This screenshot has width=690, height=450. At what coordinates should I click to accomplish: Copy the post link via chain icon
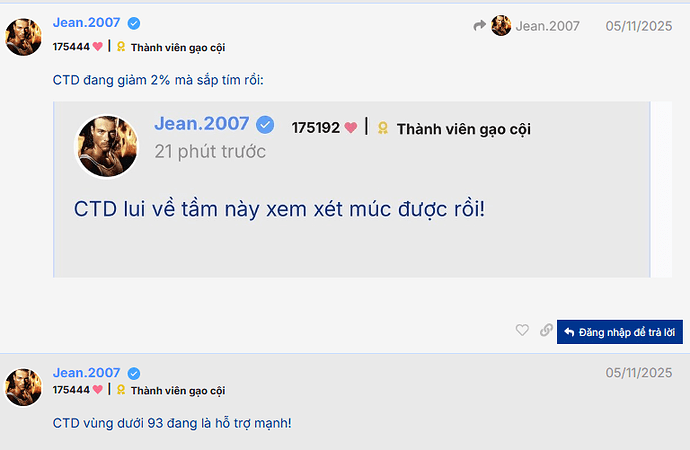pos(546,331)
